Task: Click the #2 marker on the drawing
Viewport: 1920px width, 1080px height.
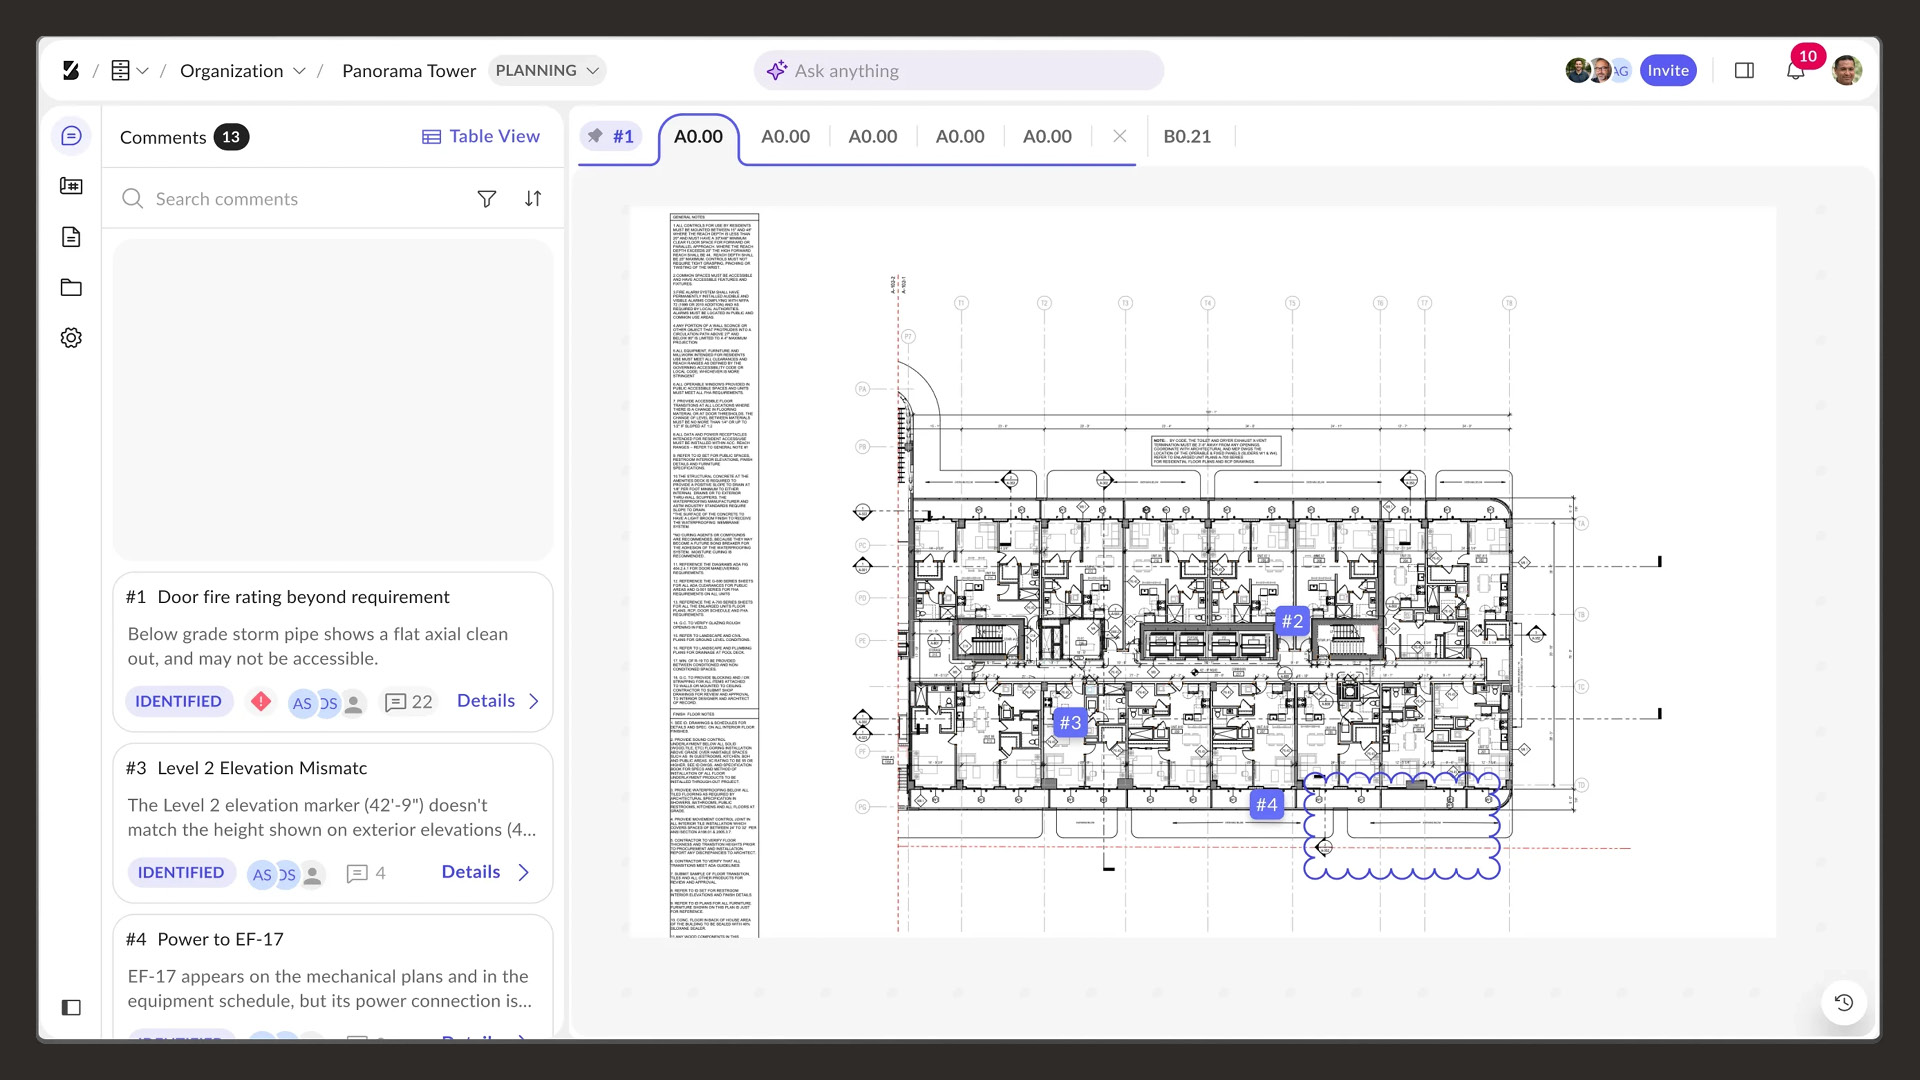Action: point(1293,621)
